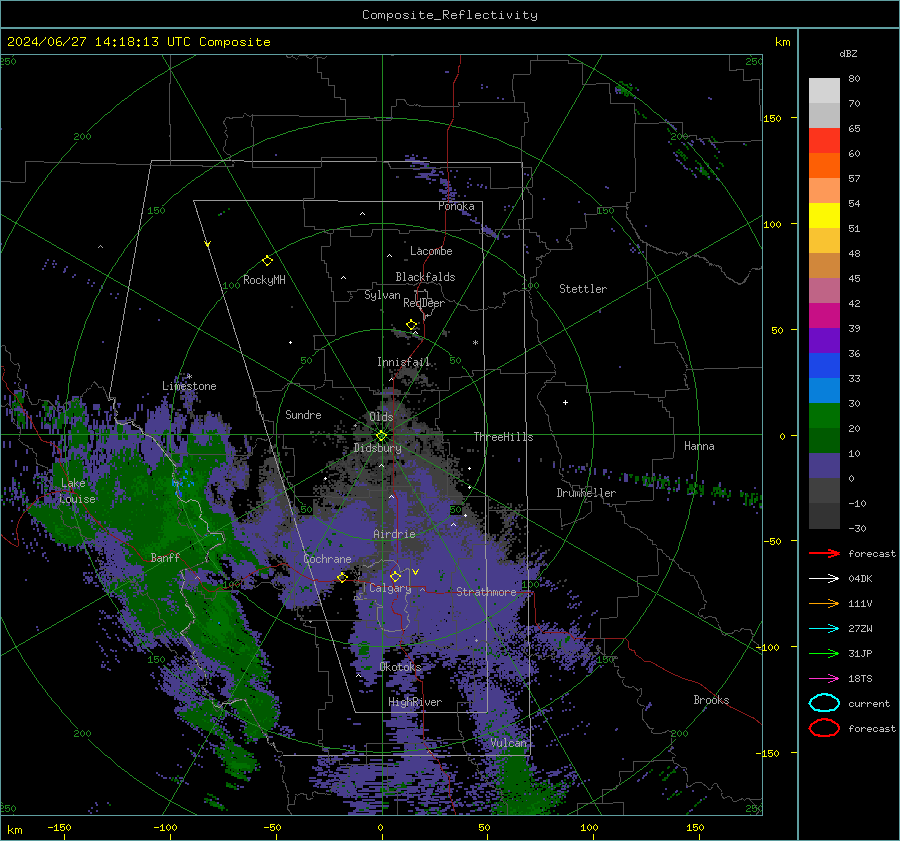Click the Blackfalds city label

[425, 277]
